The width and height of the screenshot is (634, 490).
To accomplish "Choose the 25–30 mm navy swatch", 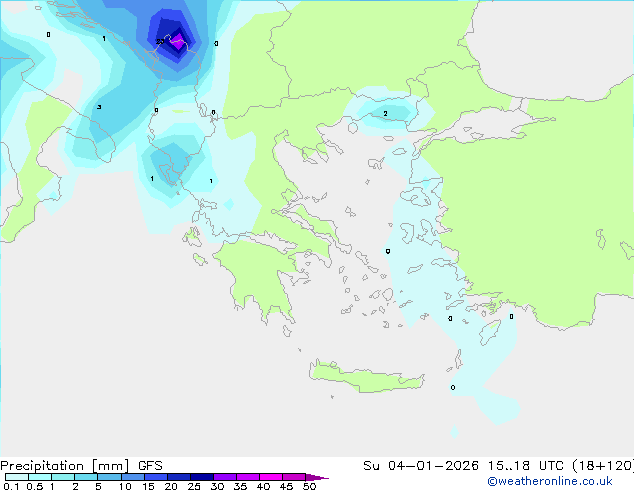I will tap(202, 477).
